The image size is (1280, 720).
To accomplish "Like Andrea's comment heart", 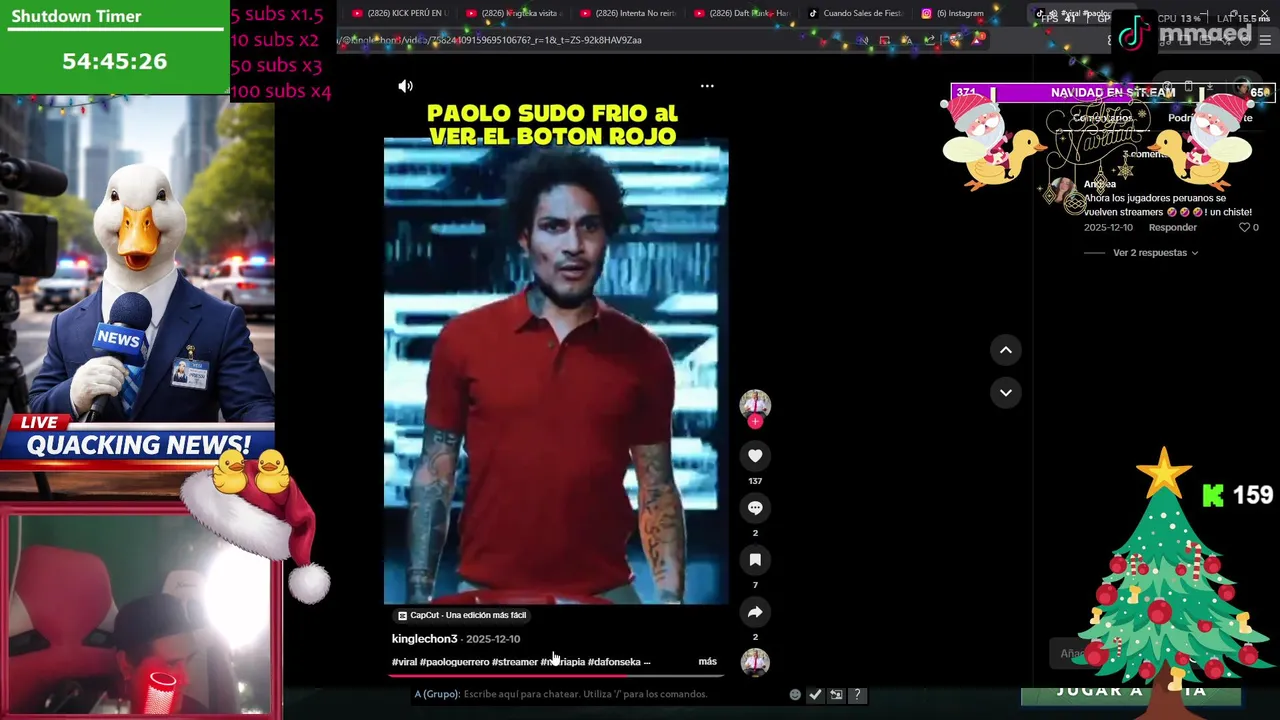I will click(1245, 228).
